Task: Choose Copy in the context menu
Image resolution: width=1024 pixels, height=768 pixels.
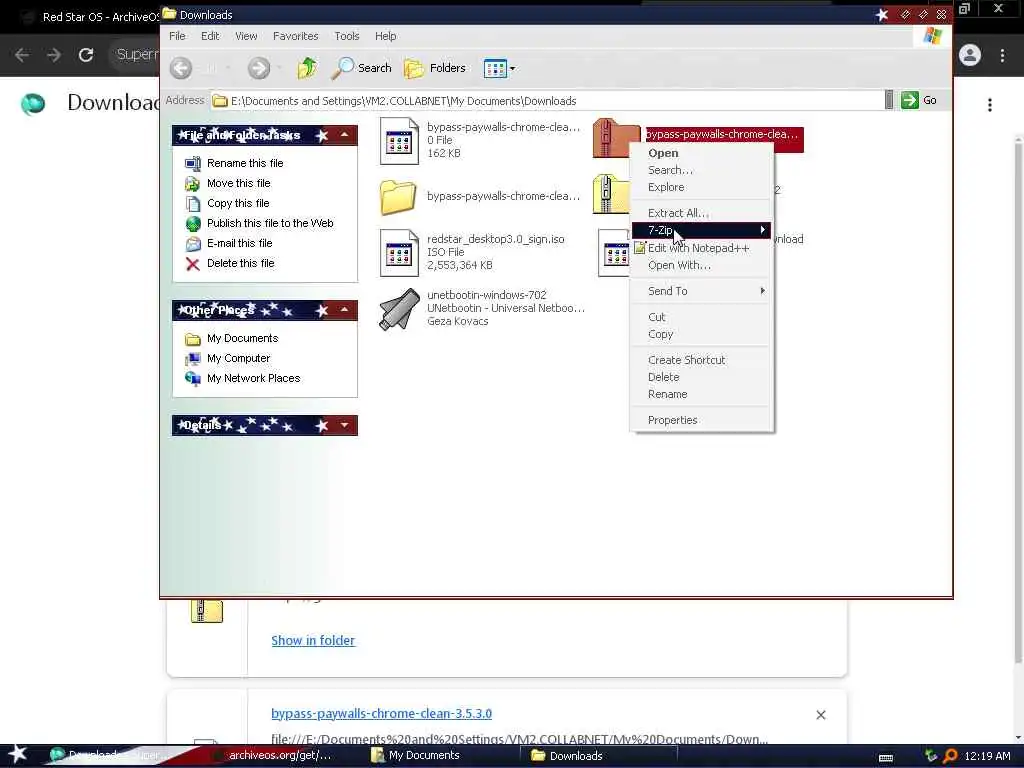Action: [x=701, y=334]
